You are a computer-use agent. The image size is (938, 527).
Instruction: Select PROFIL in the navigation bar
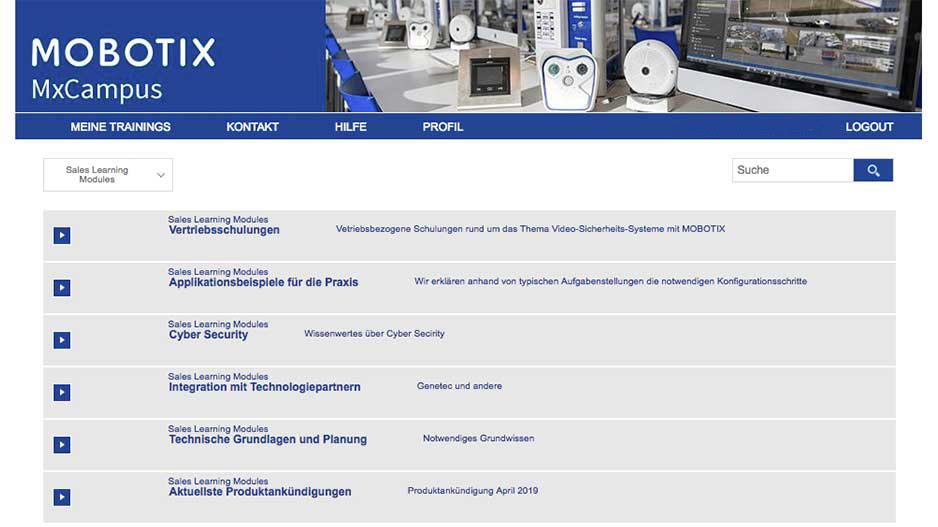tap(443, 127)
